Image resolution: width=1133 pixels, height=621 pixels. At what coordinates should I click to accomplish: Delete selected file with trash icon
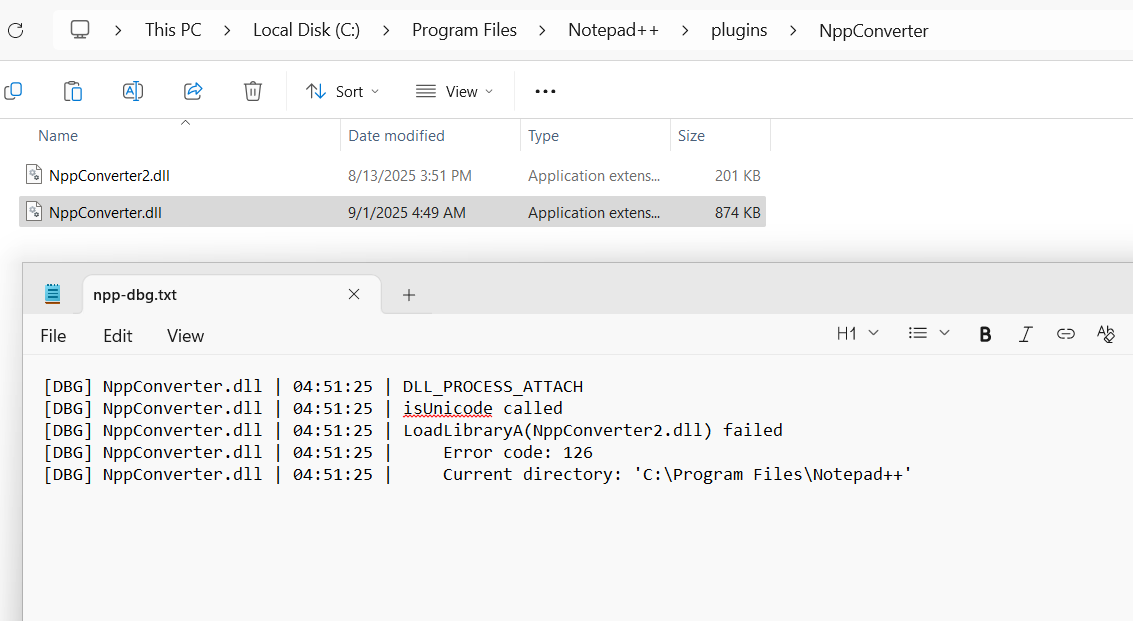(253, 91)
